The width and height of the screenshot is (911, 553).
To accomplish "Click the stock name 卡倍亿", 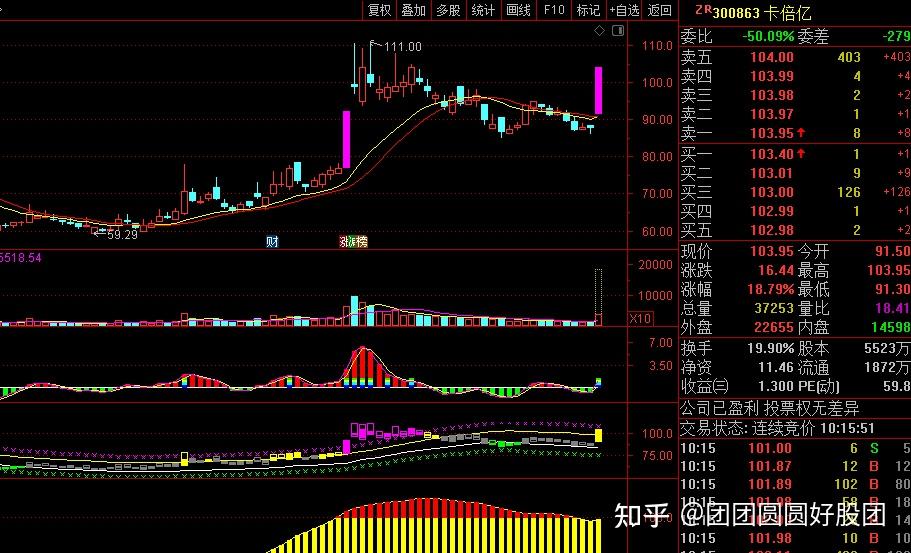I will point(788,13).
